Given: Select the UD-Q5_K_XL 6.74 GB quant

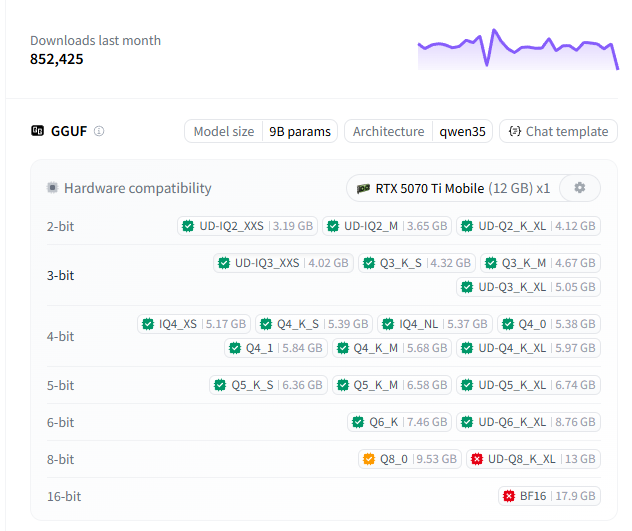Looking at the screenshot, I should [528, 385].
